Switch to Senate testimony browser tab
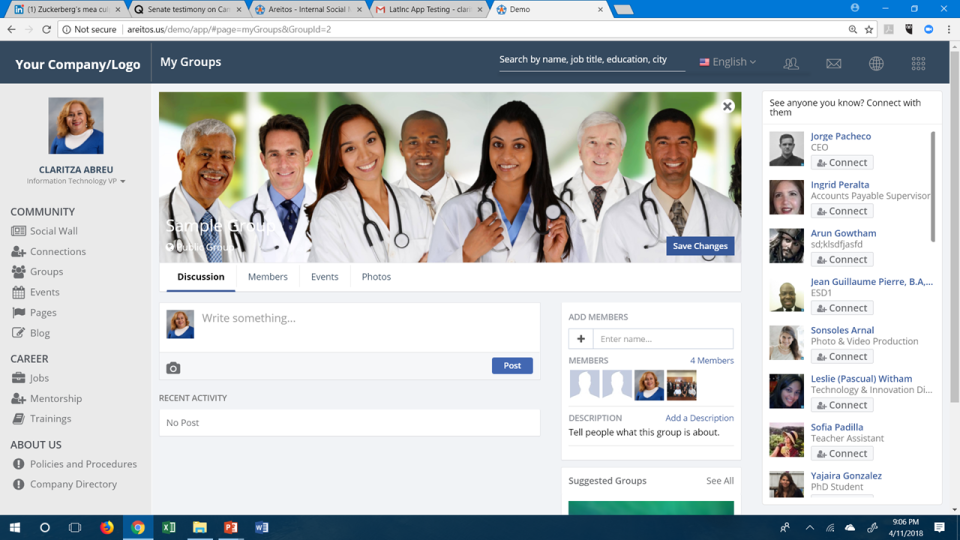 point(187,9)
